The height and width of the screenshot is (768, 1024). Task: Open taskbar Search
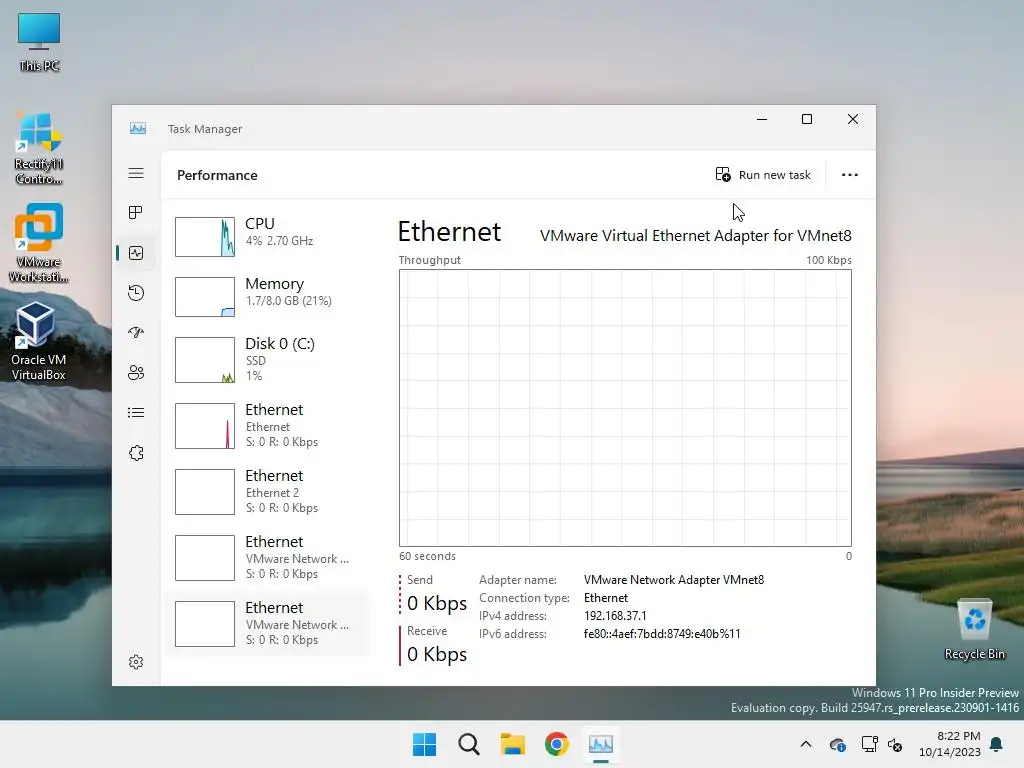469,744
